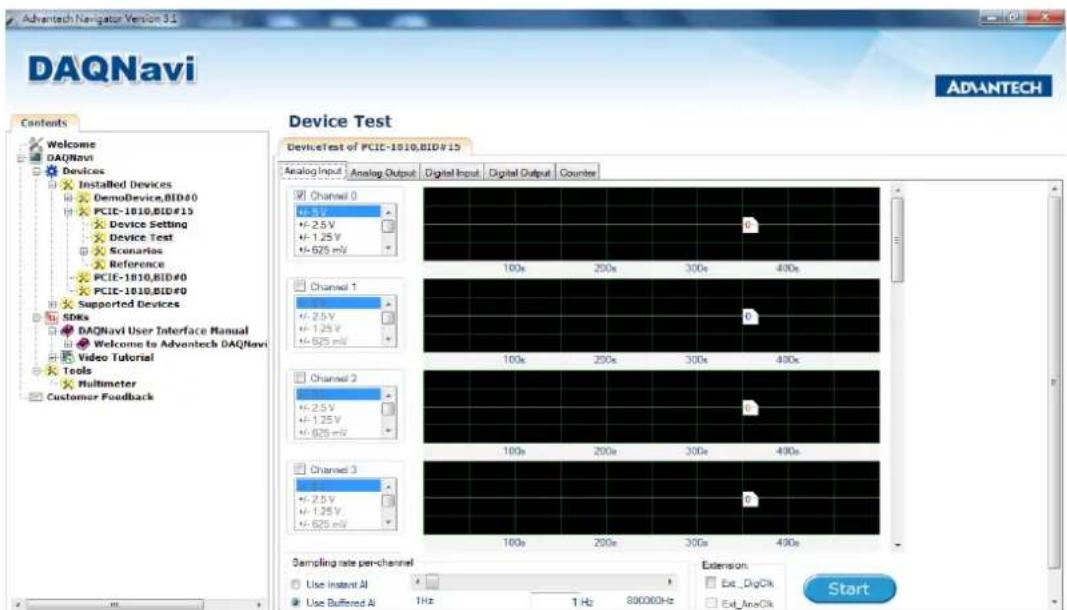This screenshot has height=610, width=1067.
Task: Click the Devices gear icon
Action: coord(52,171)
